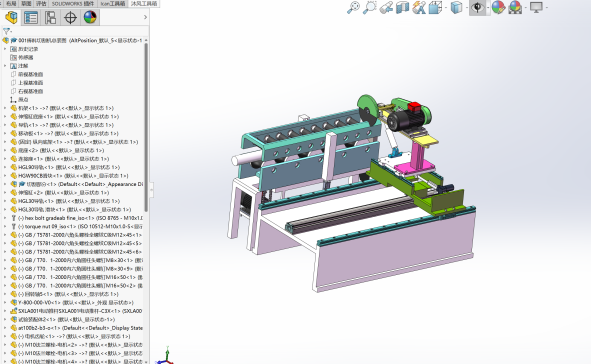This screenshot has height=364, width=591.
Task: Select the 右视基准面 plane item
Action: (31, 91)
